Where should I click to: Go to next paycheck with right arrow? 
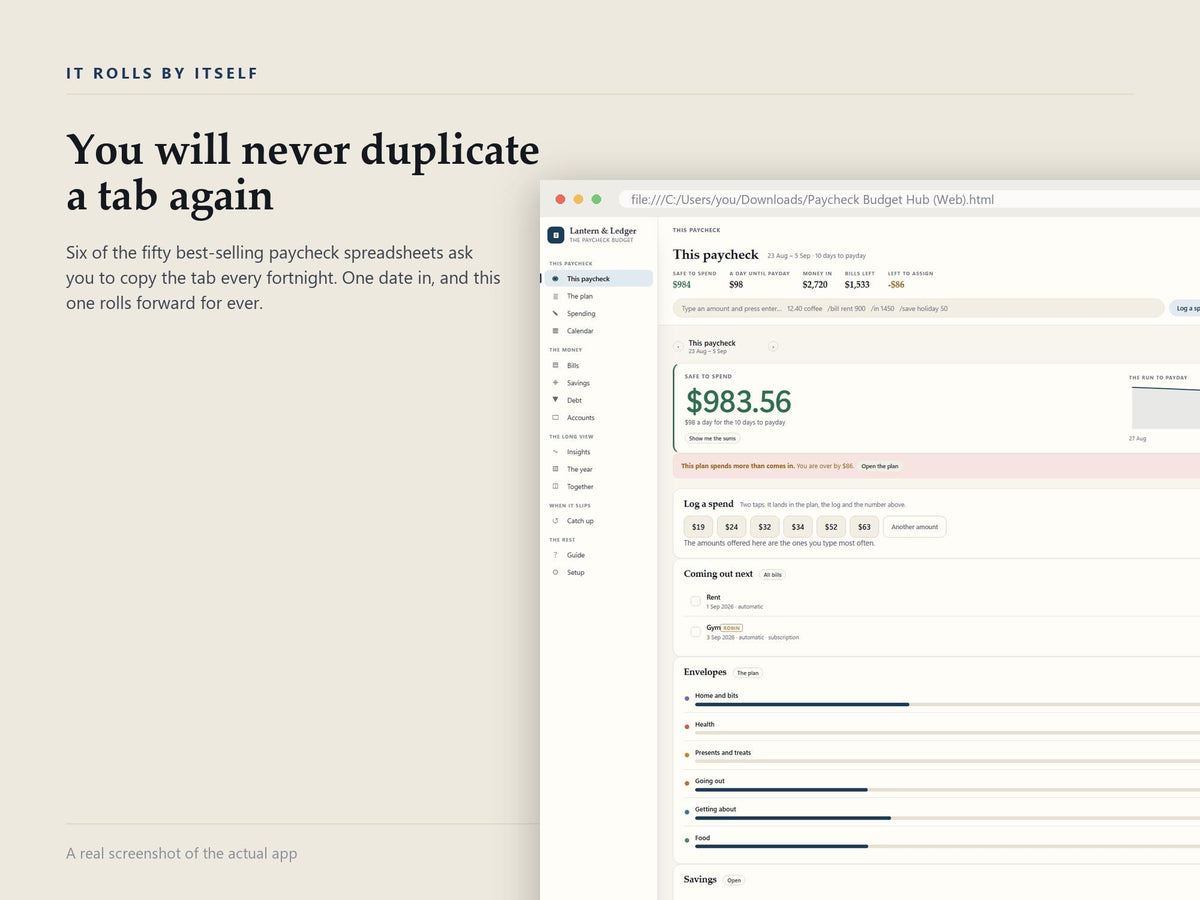(773, 347)
